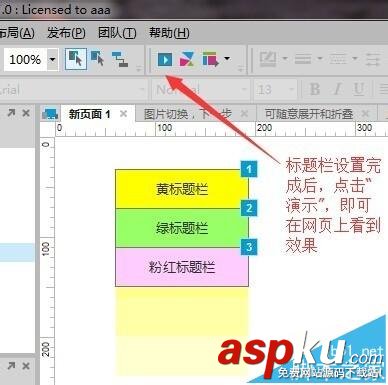Close the 图片切换 tab
This screenshot has height=385, width=388.
(244, 114)
